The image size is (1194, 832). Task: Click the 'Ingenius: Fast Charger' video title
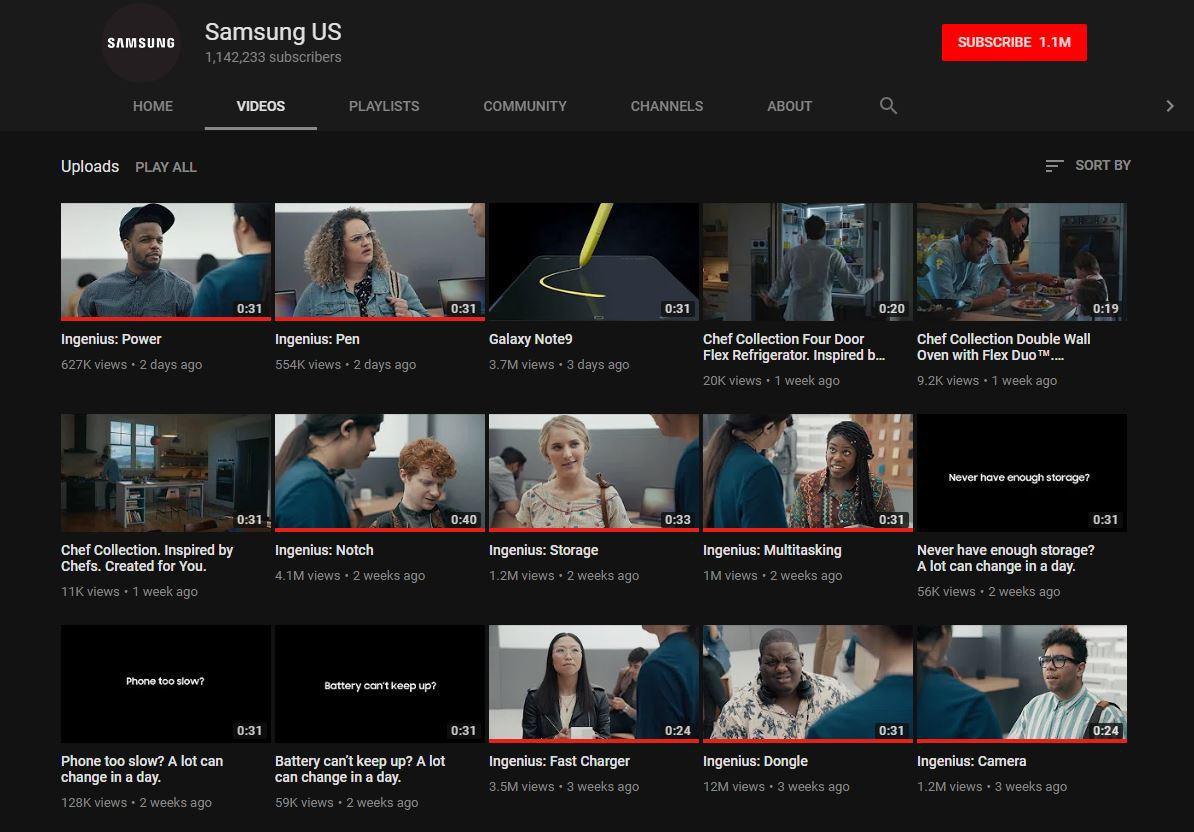coord(560,760)
